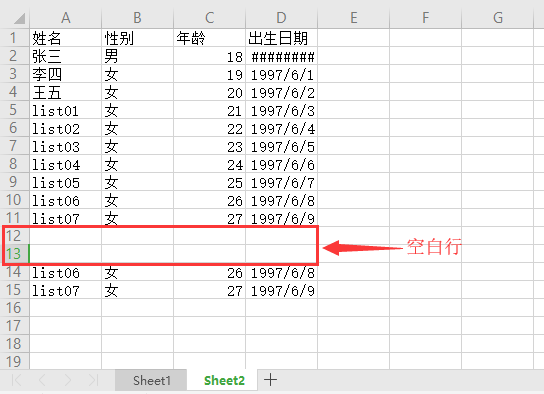Select the cell with 1997/6/3

(x=281, y=110)
